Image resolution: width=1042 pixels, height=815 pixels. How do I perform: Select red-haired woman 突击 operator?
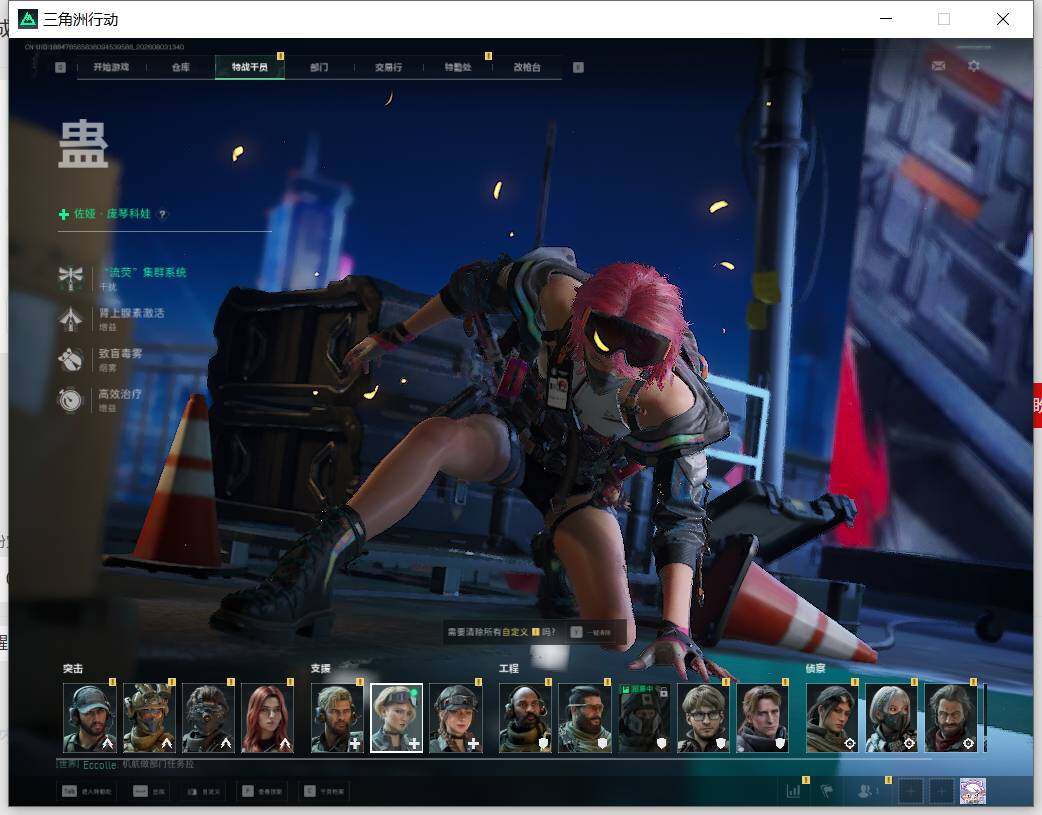pos(267,718)
